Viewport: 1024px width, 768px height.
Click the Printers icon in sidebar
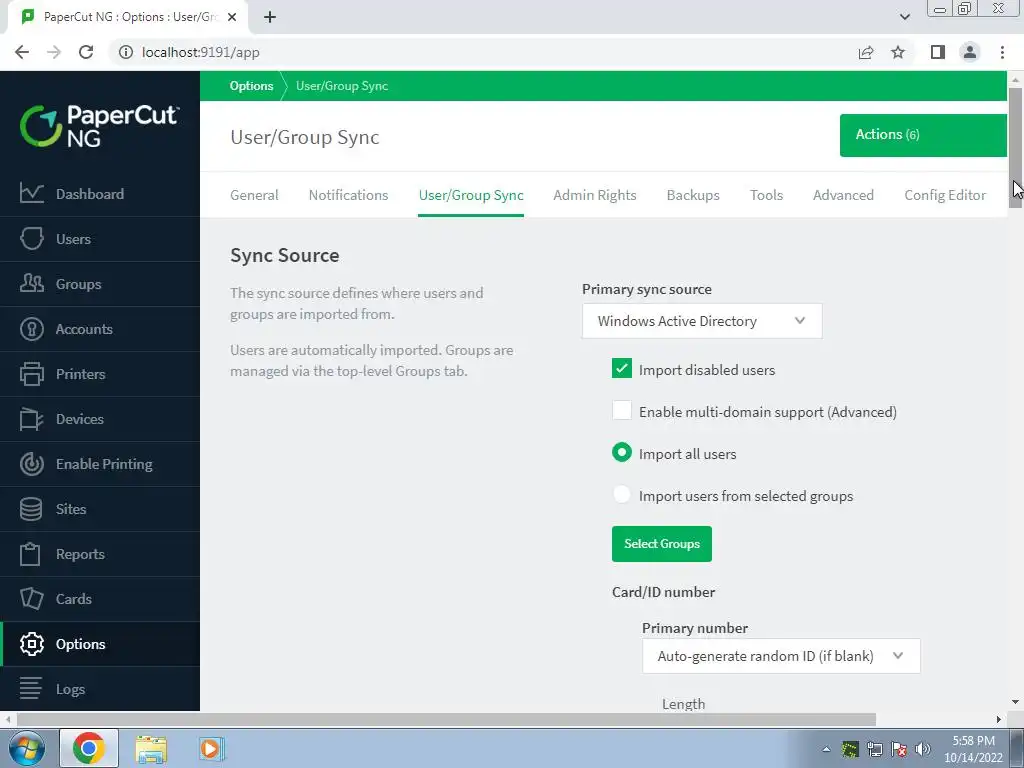point(31,374)
